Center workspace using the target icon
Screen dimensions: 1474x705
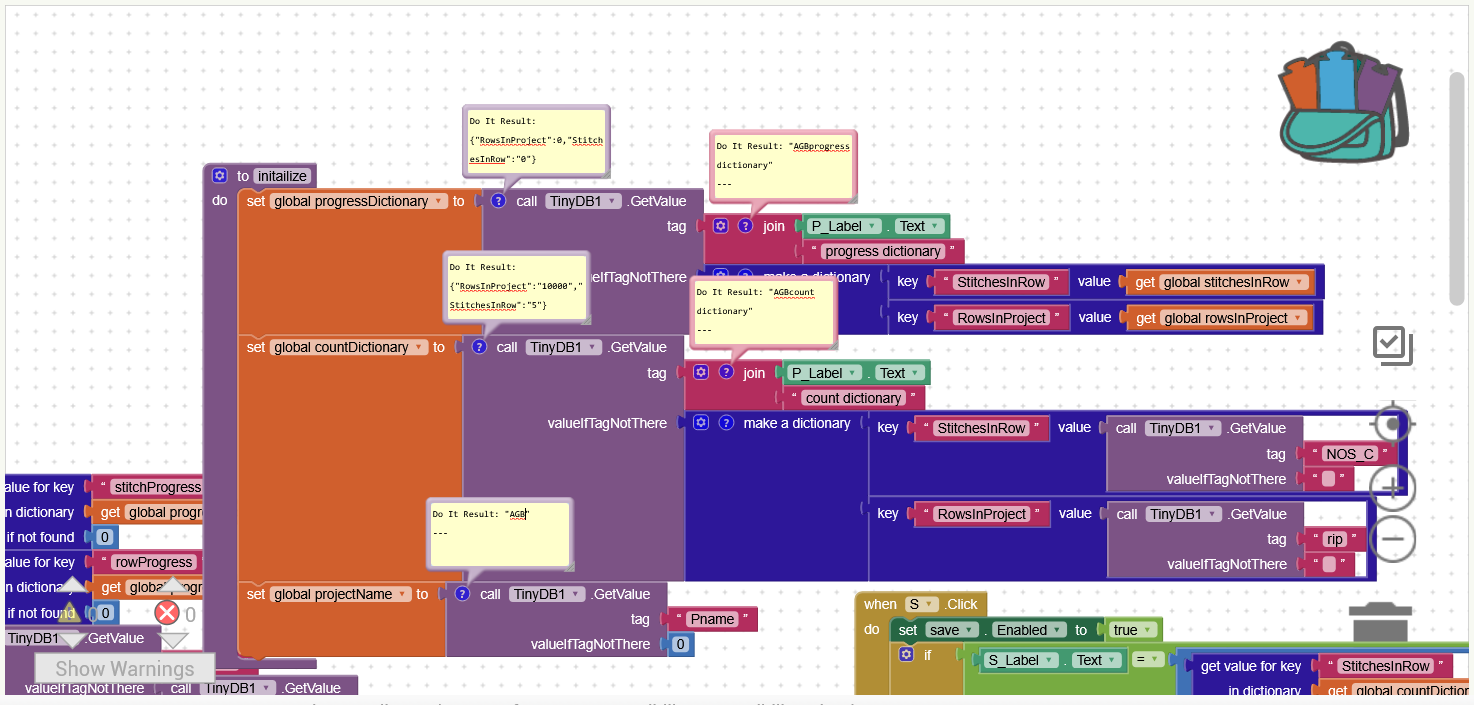coord(1392,425)
